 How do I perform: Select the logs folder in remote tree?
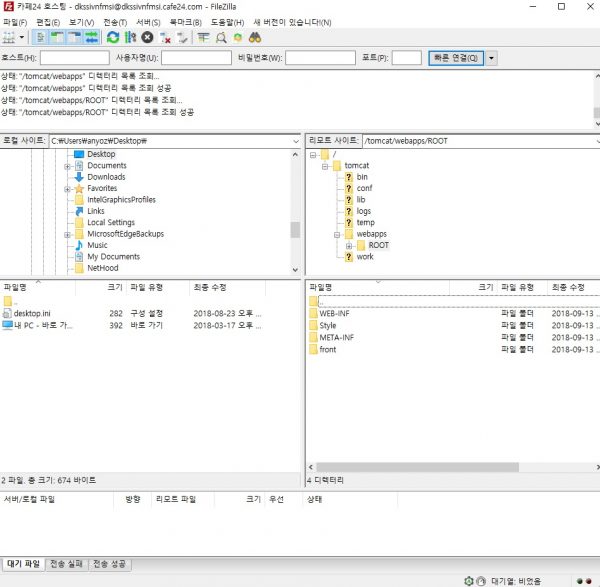point(364,211)
